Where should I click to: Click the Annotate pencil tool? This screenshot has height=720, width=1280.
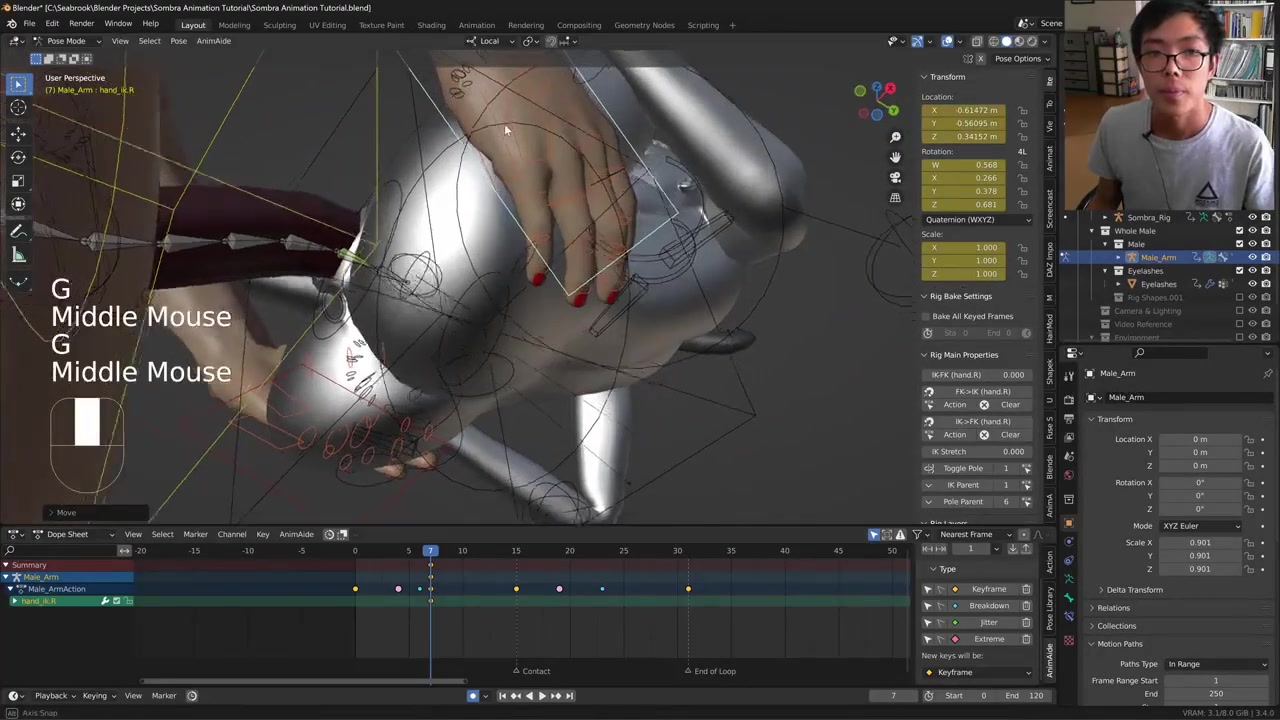pos(18,231)
